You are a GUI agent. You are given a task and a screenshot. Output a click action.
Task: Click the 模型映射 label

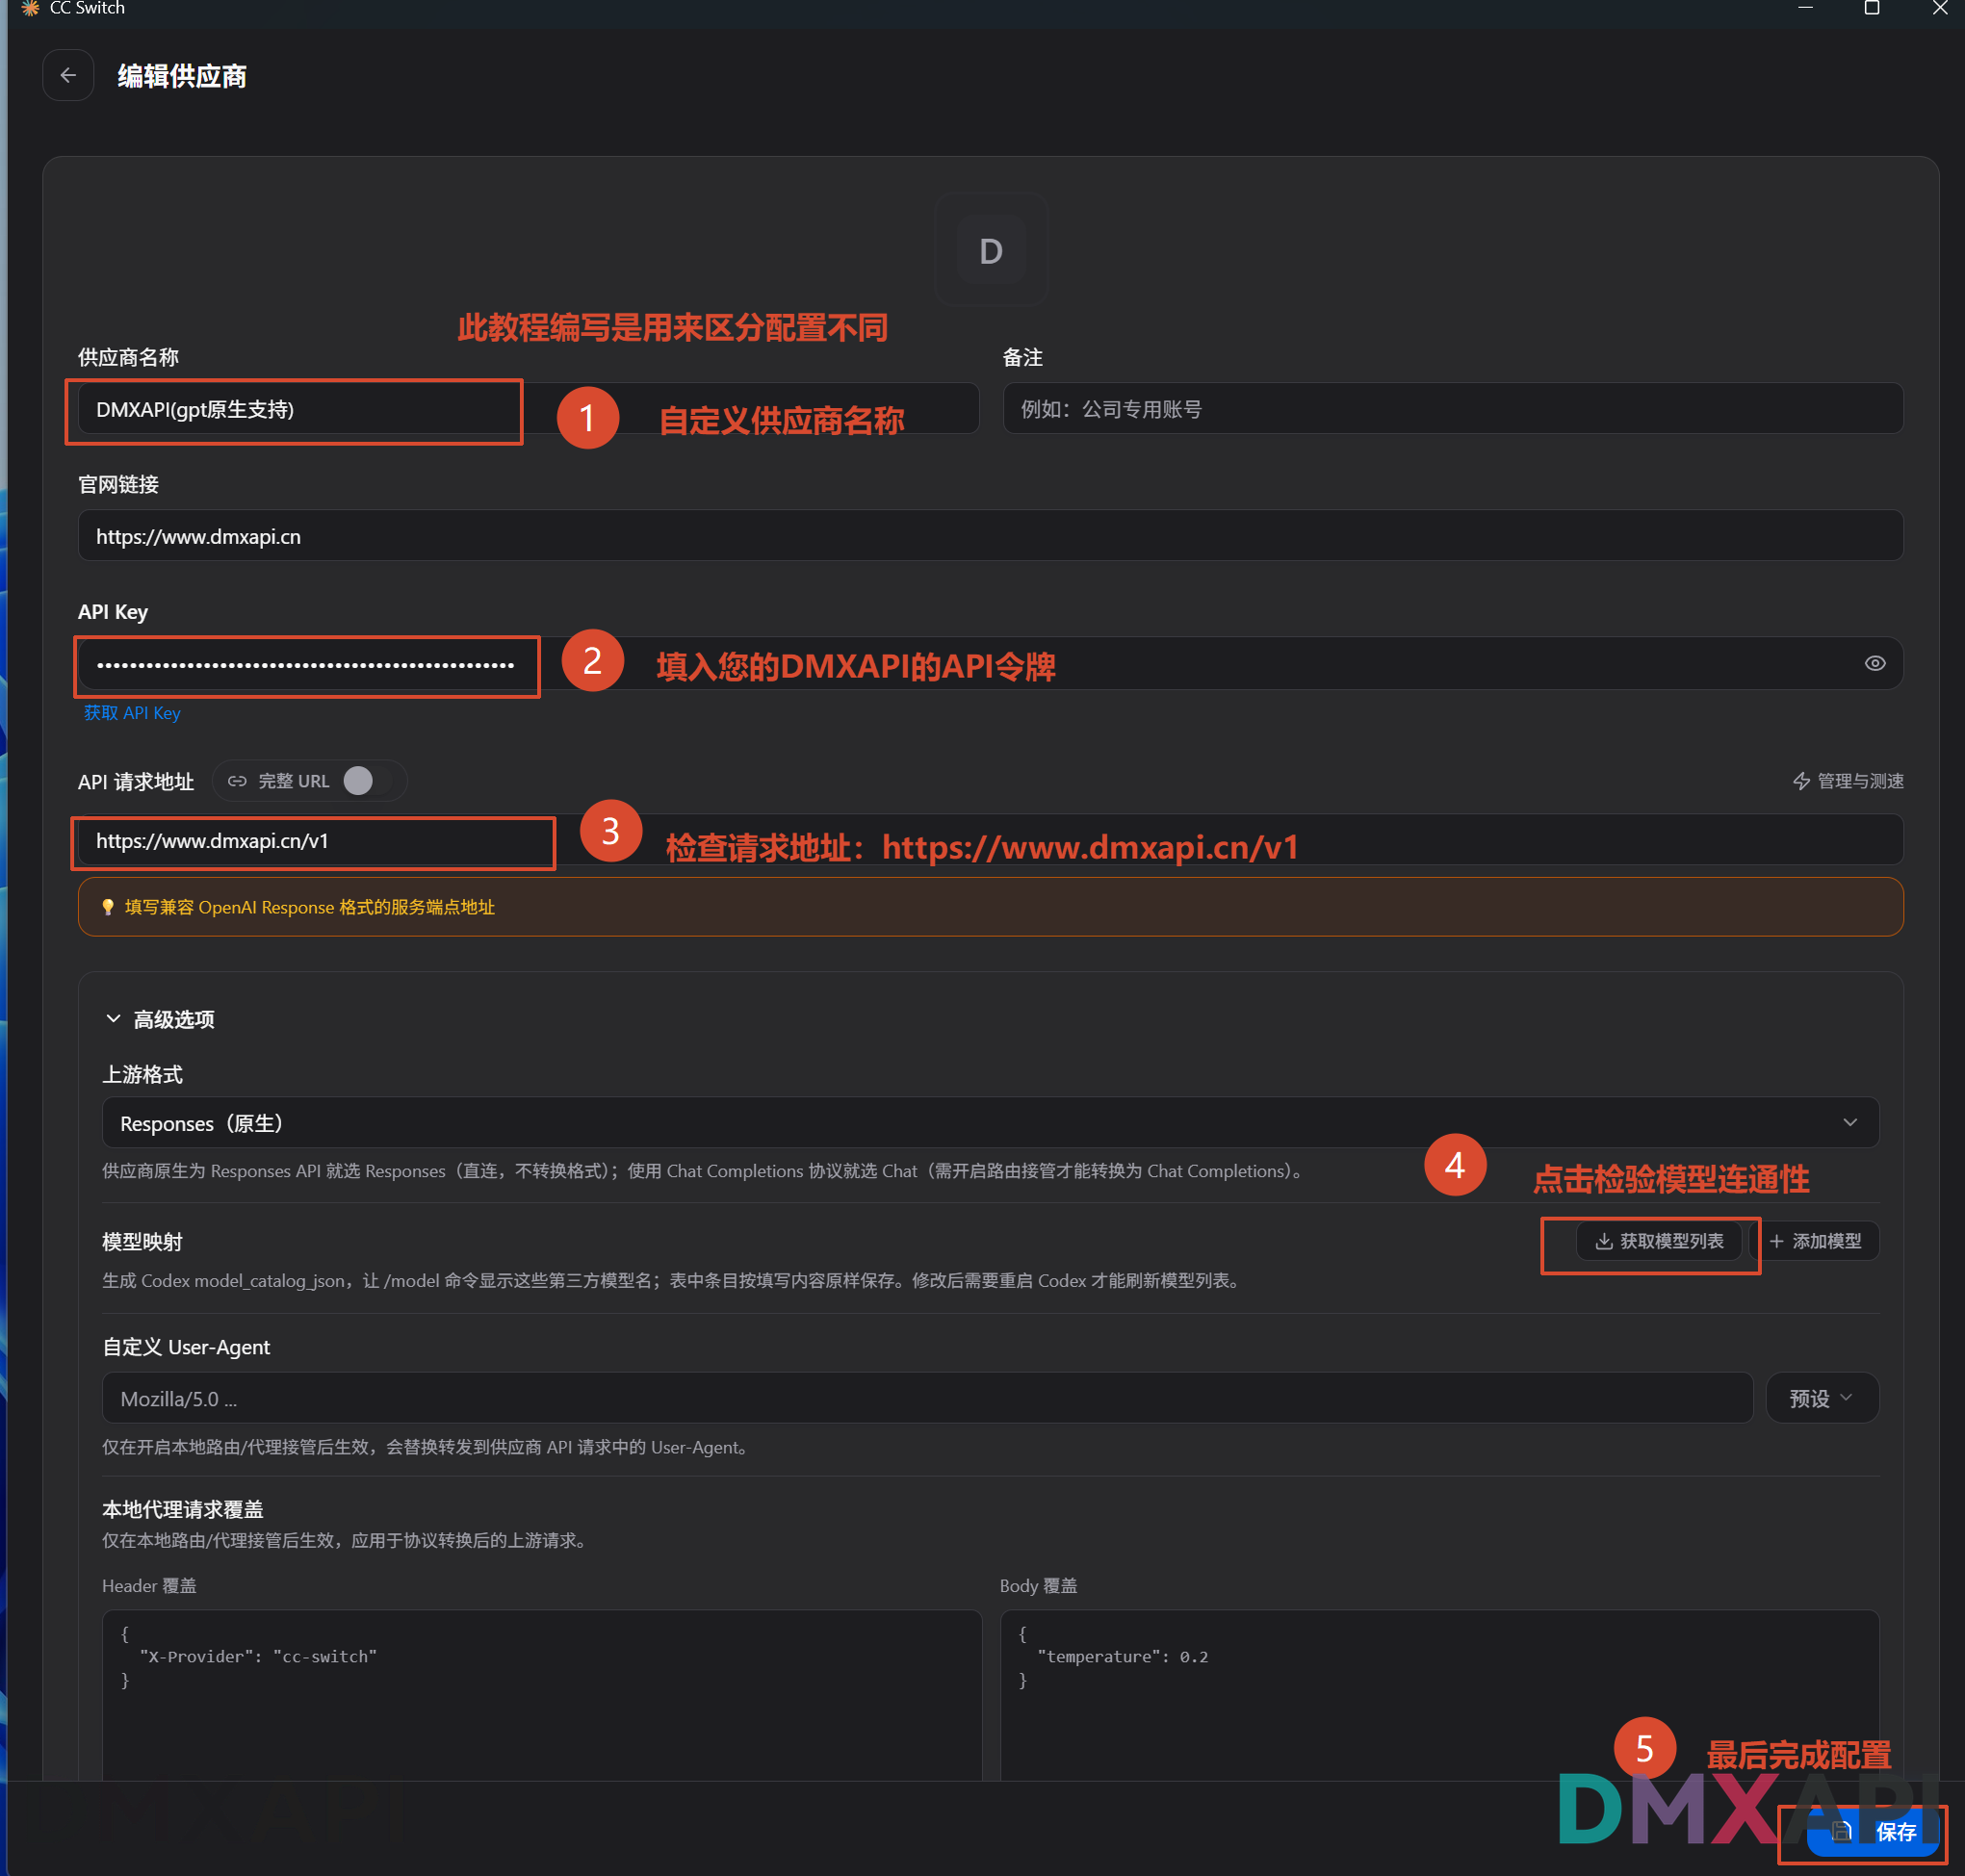(142, 1242)
